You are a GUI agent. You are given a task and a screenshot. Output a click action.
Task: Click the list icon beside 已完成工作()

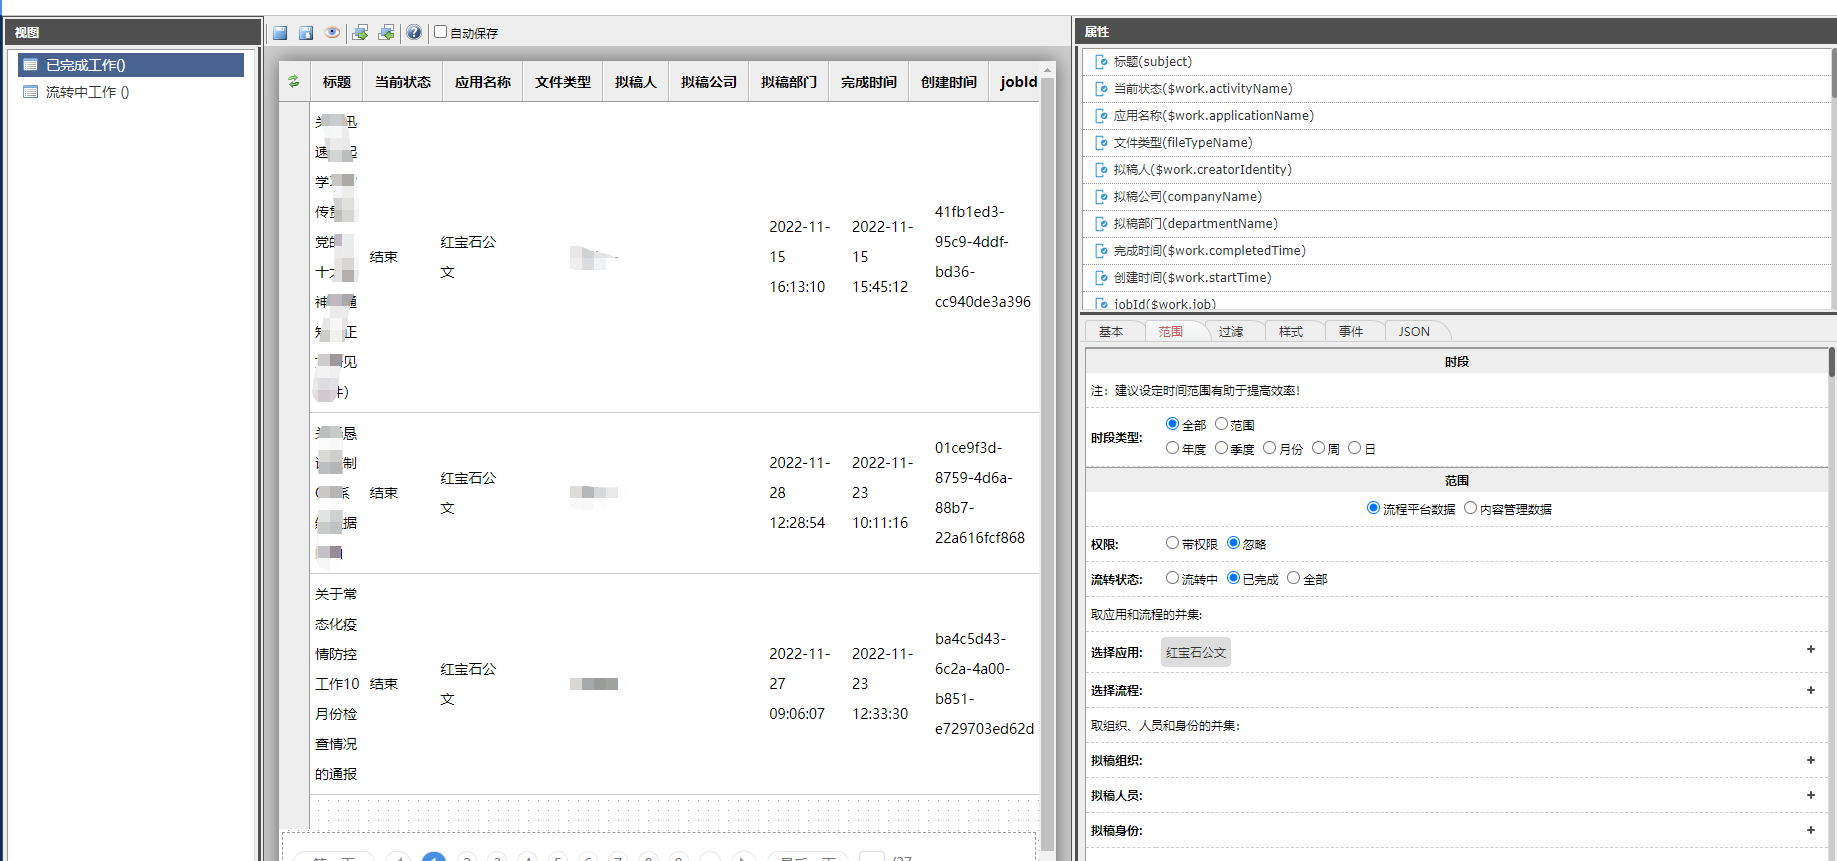pos(31,65)
